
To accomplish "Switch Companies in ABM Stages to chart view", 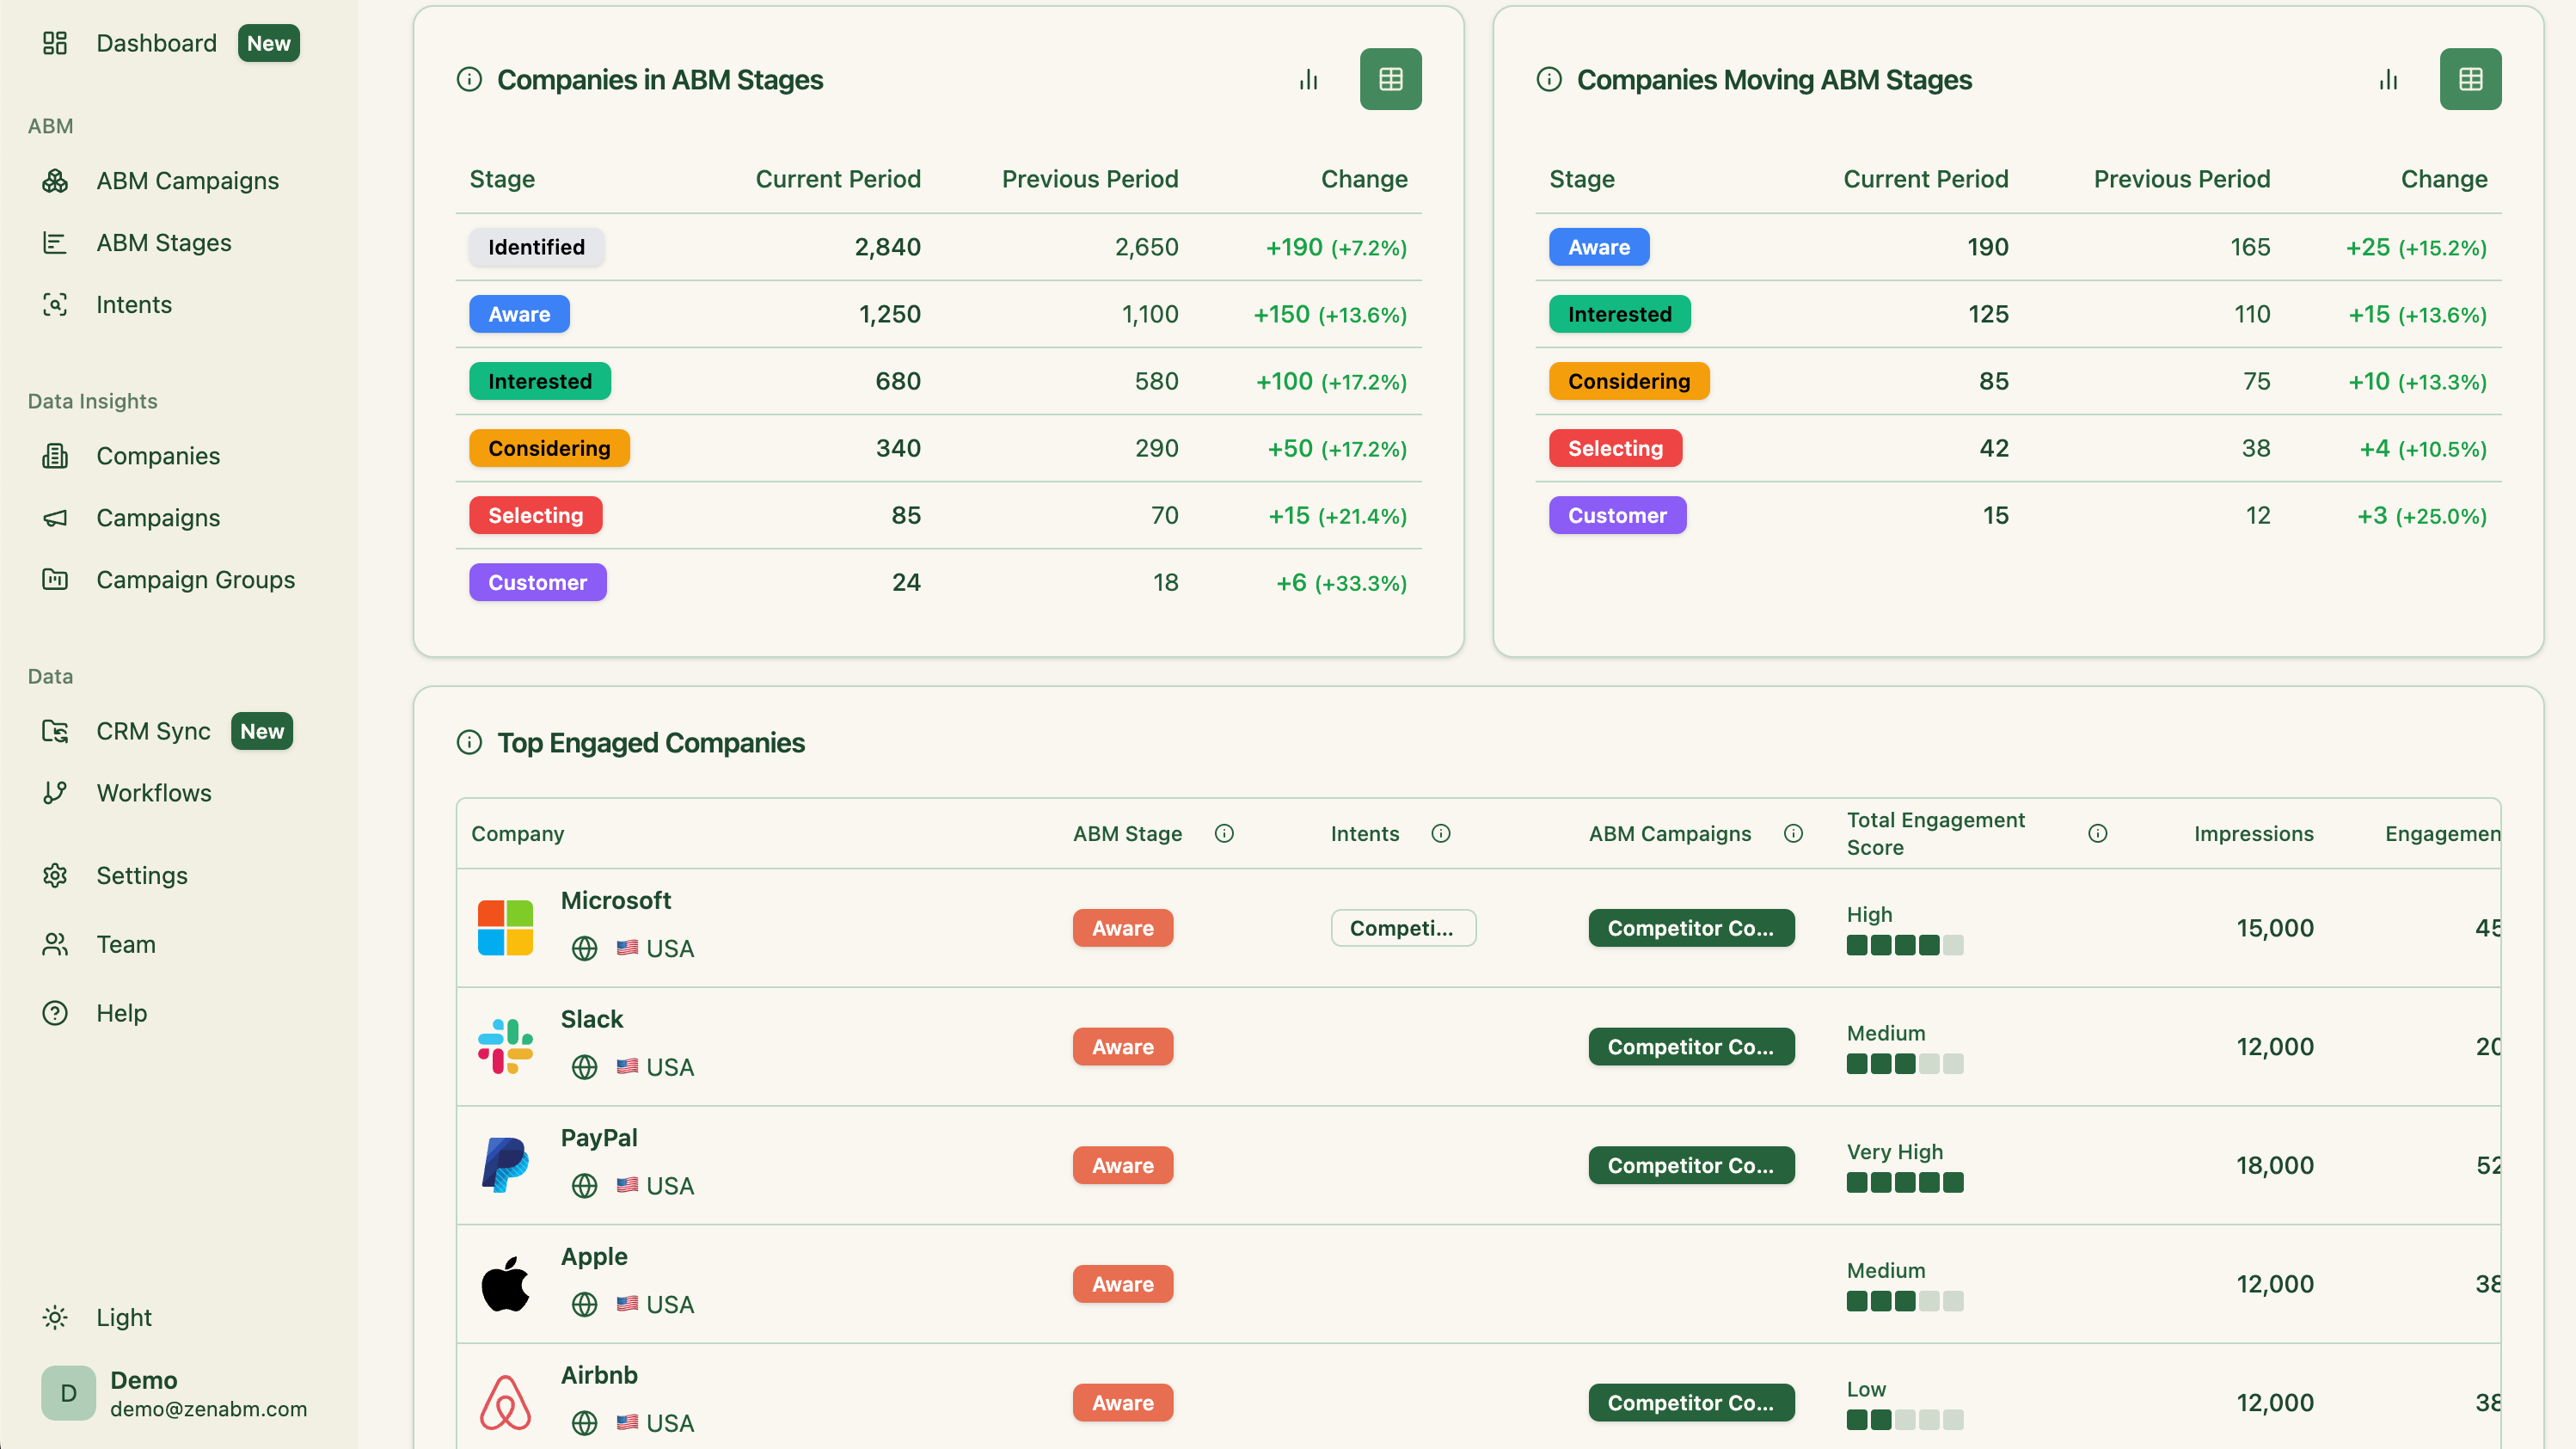I will [x=1309, y=79].
